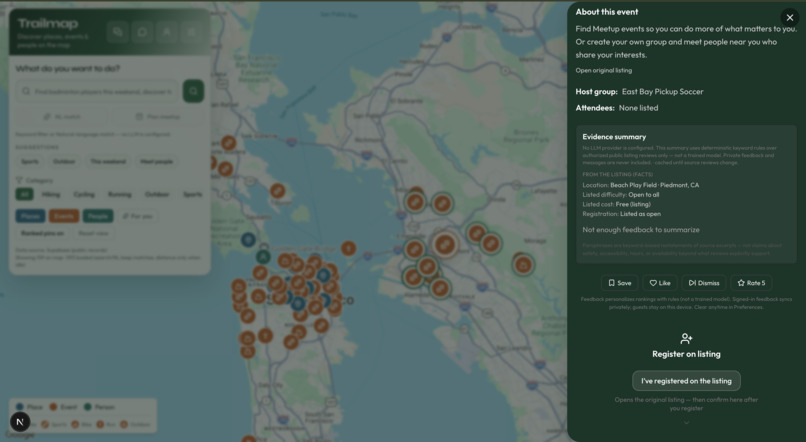Rate the event 5 stars

(751, 283)
